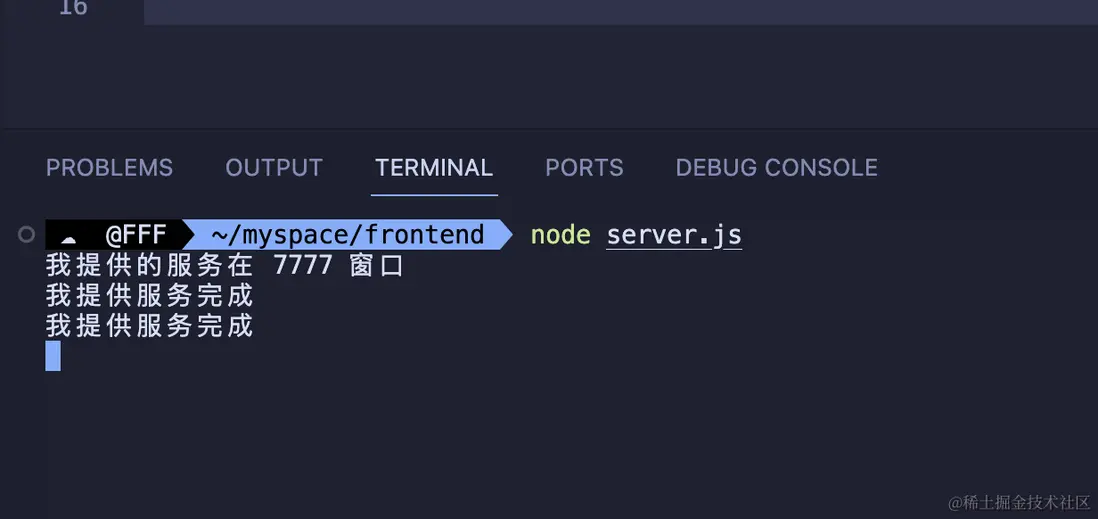This screenshot has height=519, width=1098.
Task: Click the word node in the command
Action: coord(560,236)
